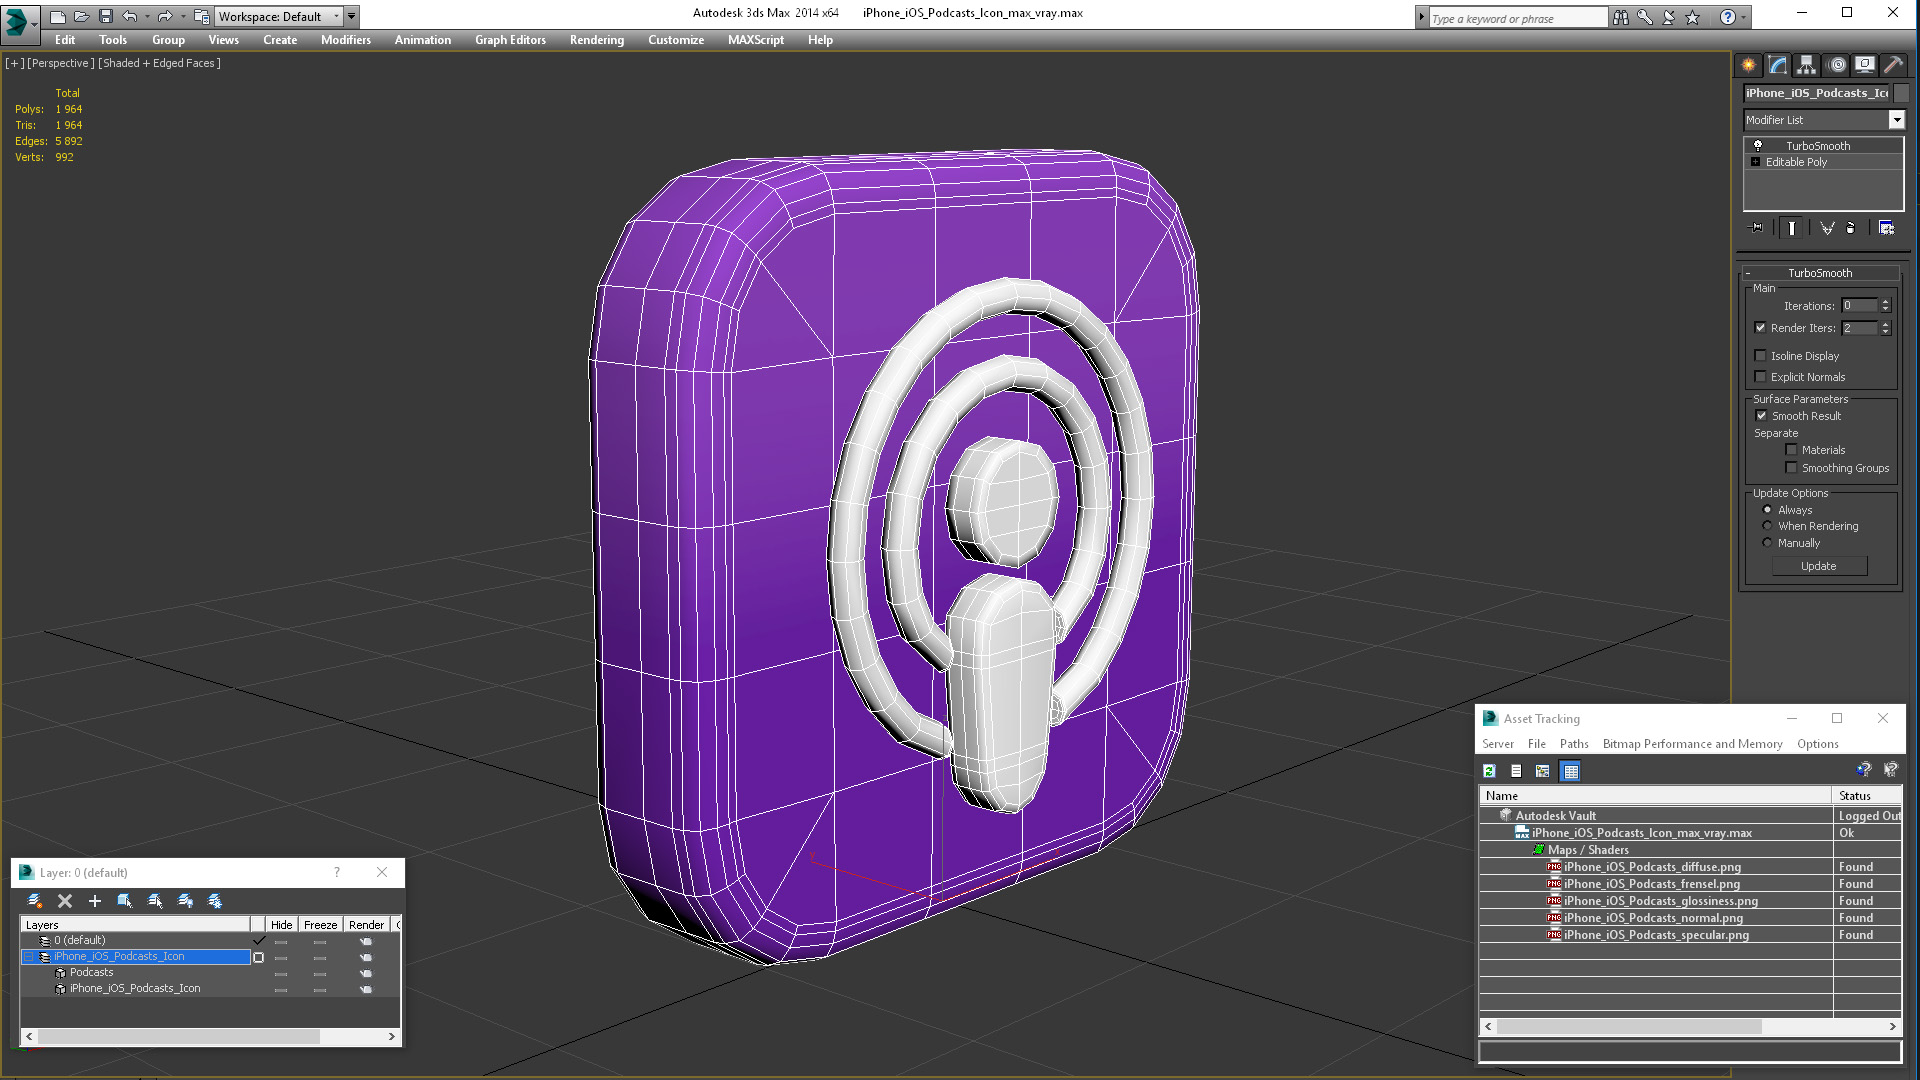This screenshot has height=1080, width=1920.
Task: Open the Display command panel tab
Action: coord(1864,65)
